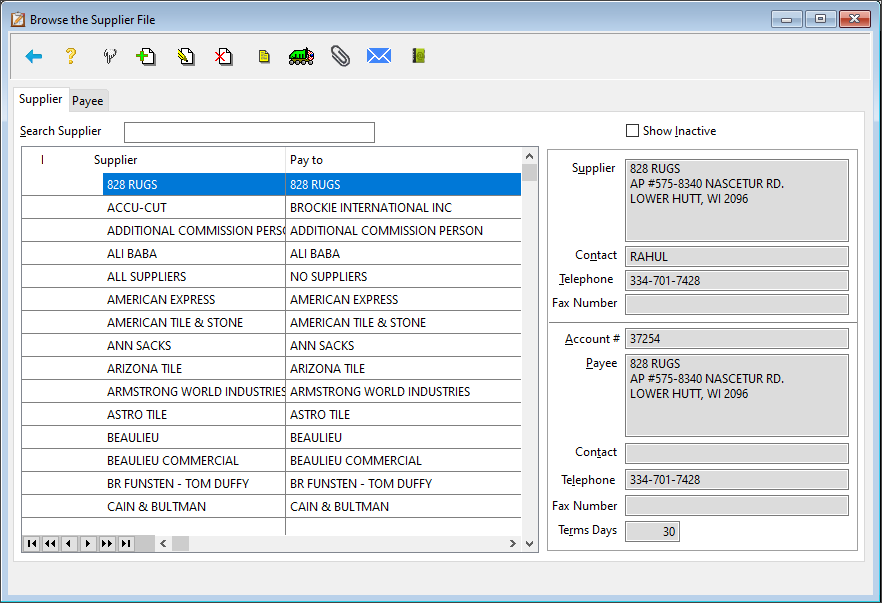The height and width of the screenshot is (603, 882).
Task: Select CAIN & BULTMAN supplier row
Action: pos(271,507)
